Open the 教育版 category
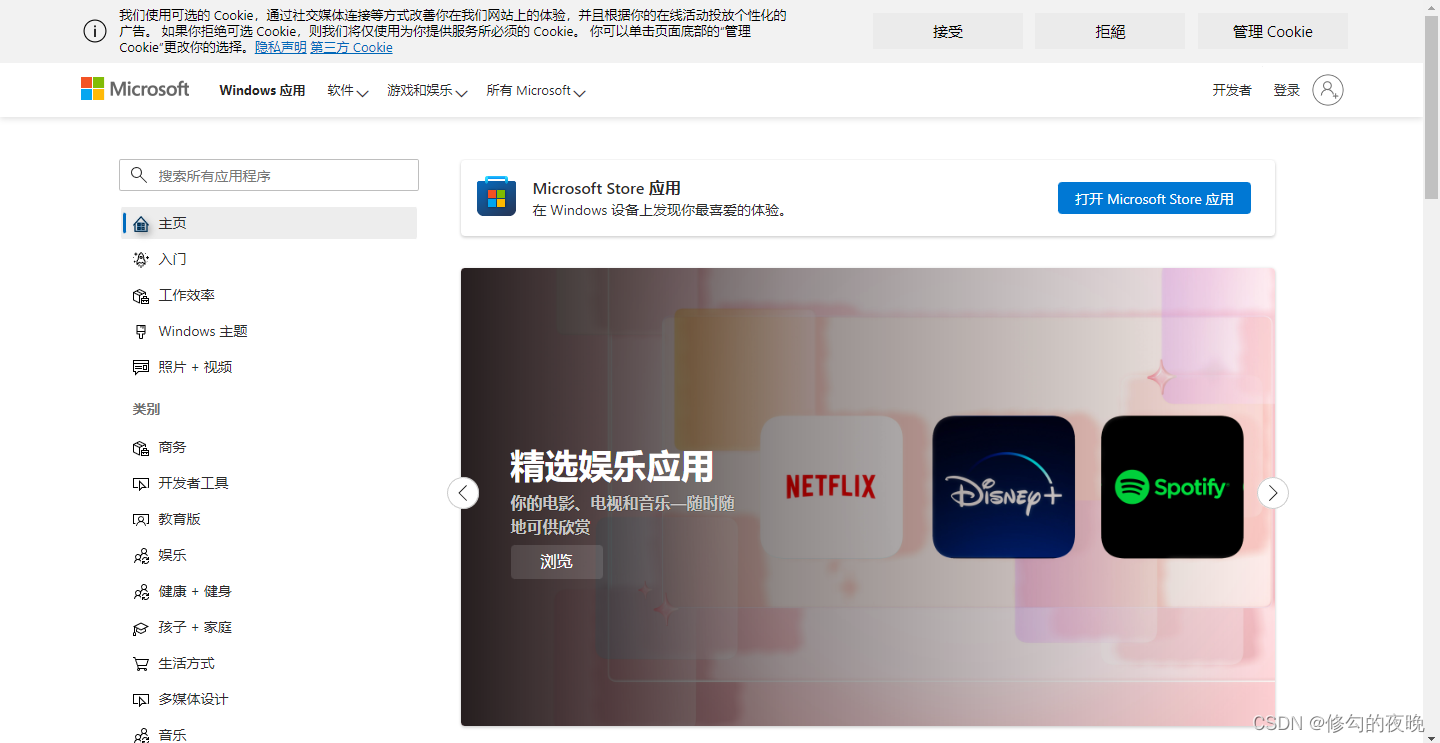The image size is (1440, 743). (270, 519)
